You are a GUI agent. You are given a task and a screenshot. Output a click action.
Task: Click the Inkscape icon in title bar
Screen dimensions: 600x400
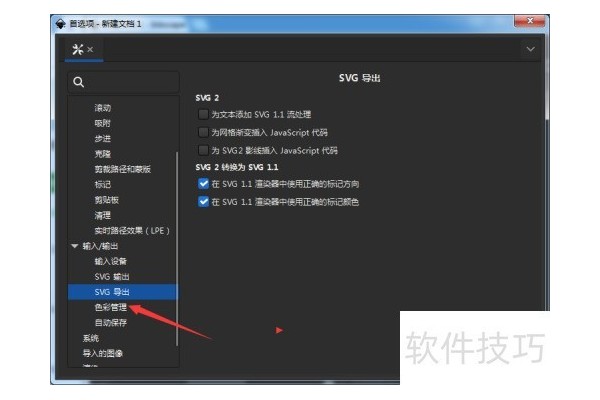click(60, 24)
